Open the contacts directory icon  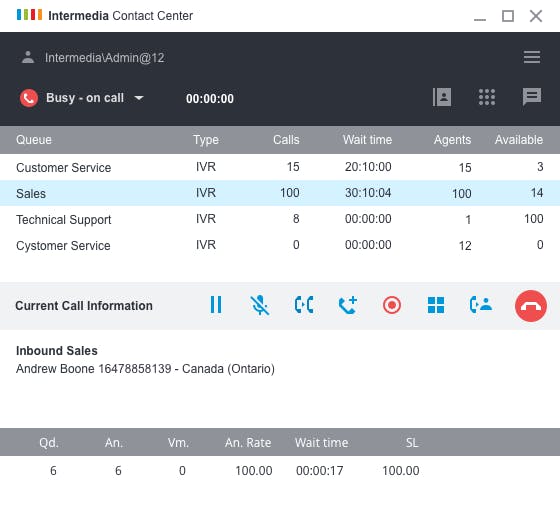(x=442, y=97)
